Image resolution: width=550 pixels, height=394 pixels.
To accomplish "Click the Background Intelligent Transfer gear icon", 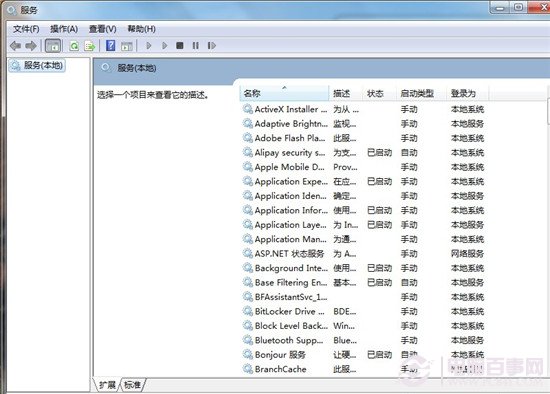I will [x=248, y=268].
